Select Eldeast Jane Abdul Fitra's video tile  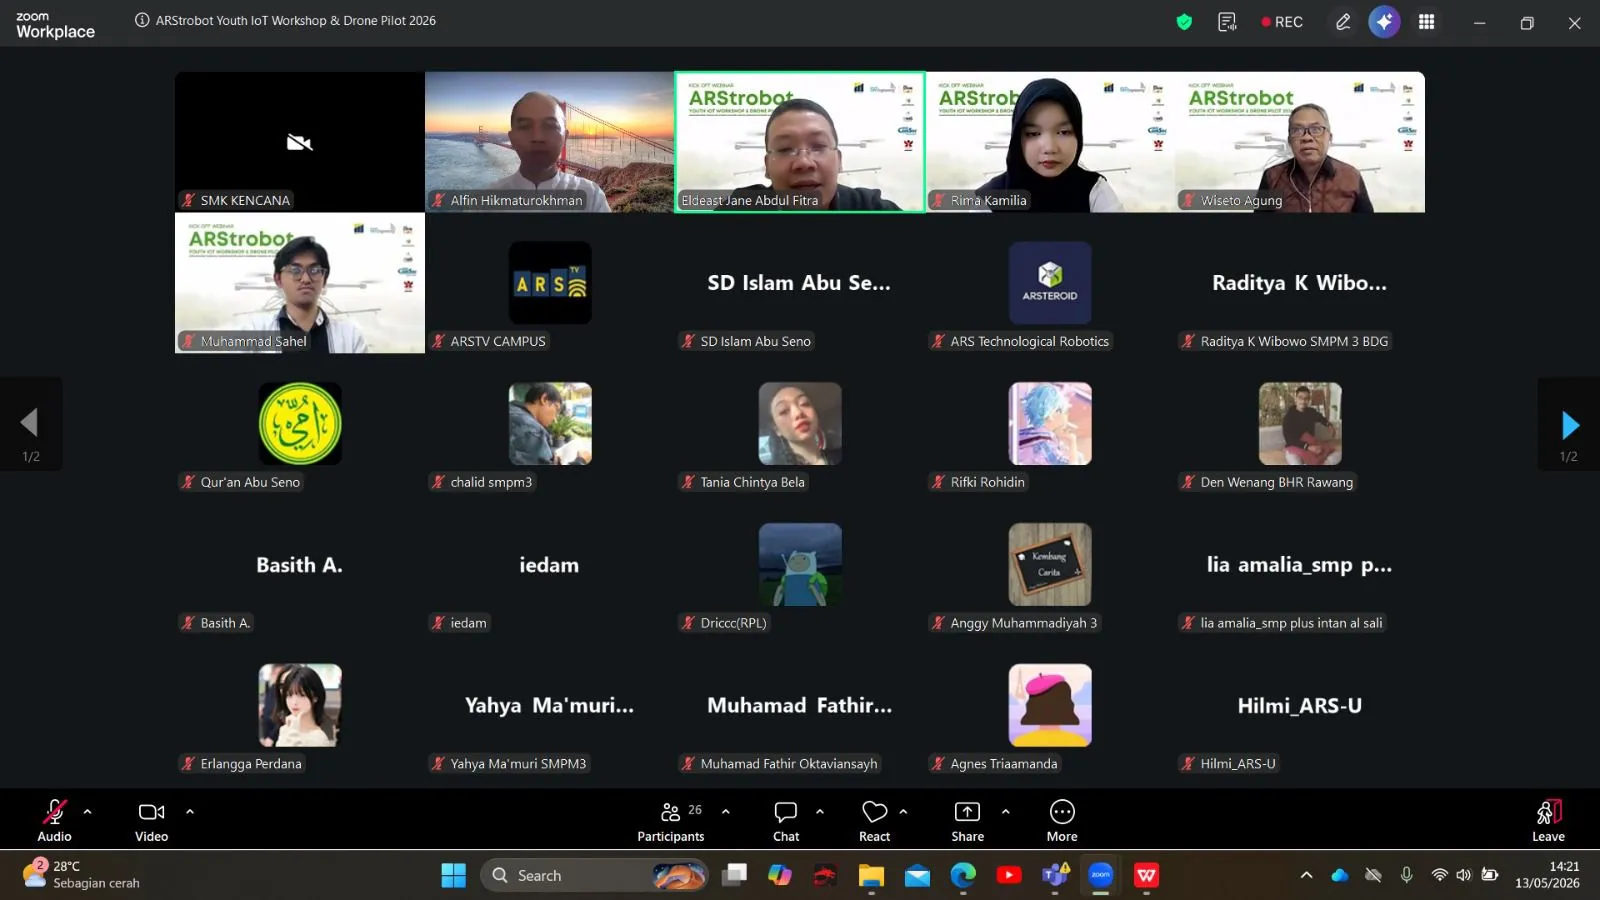[x=800, y=142]
